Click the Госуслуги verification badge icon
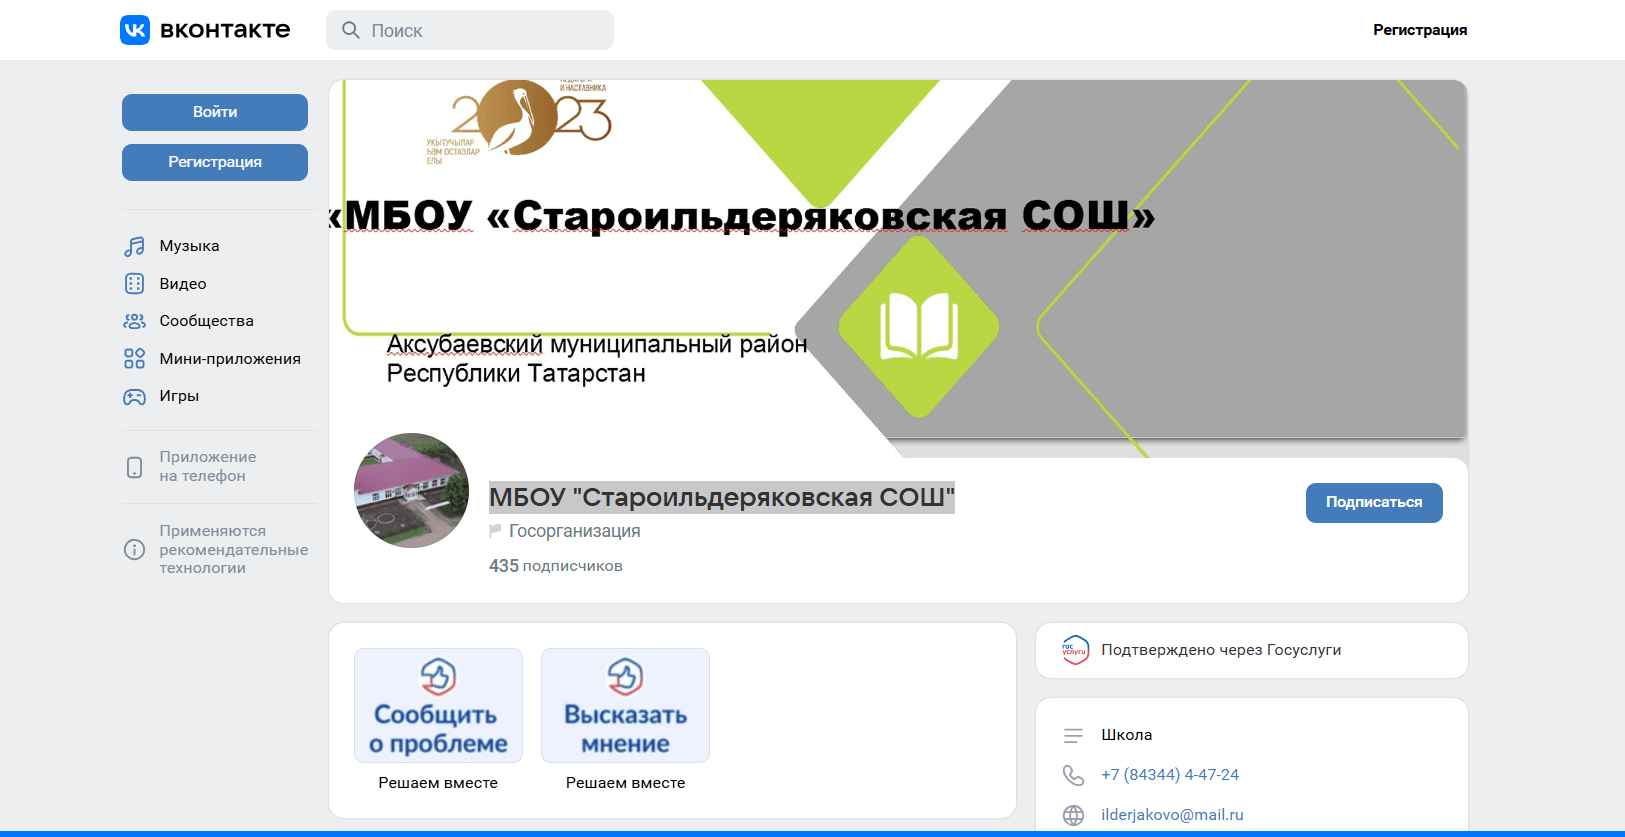This screenshot has width=1625, height=837. pos(1075,650)
